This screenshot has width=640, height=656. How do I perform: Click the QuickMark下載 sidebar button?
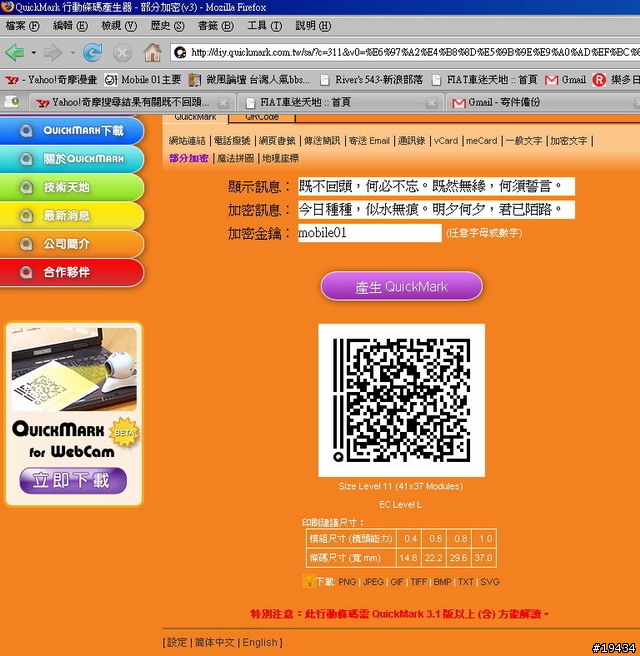[x=72, y=131]
